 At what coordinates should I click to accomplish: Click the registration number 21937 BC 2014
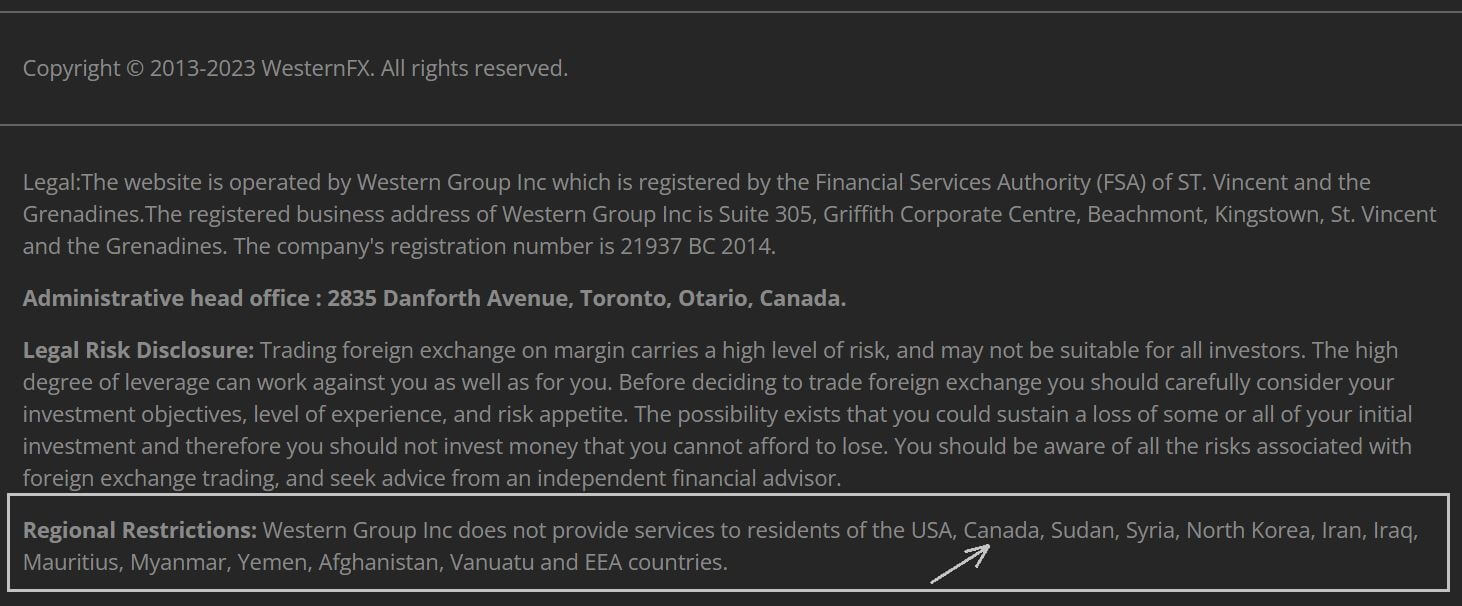696,246
